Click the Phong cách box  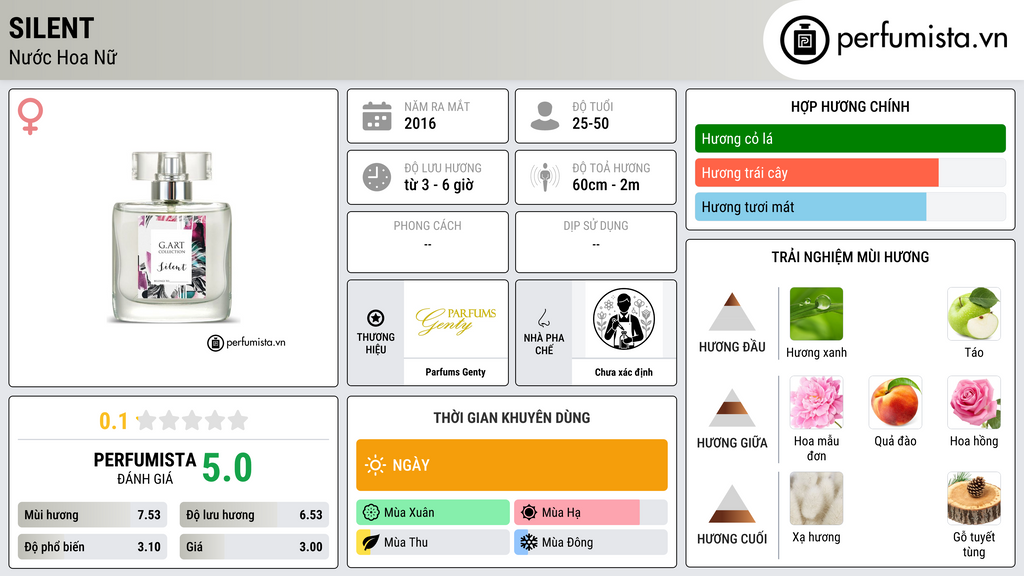pyautogui.click(x=428, y=242)
